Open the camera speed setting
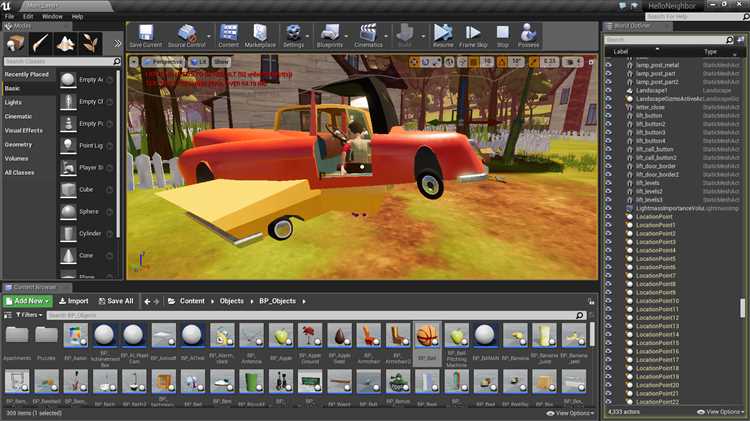 click(x=573, y=62)
